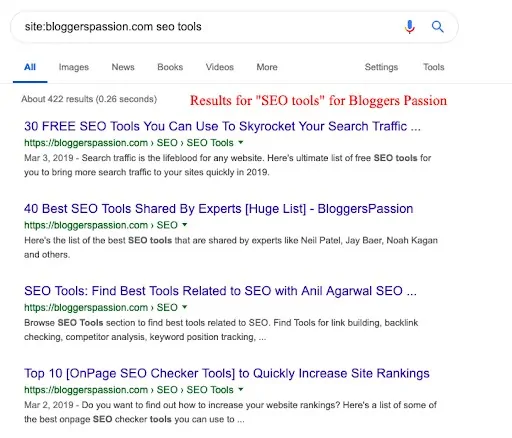
Task: Click the green URL of the first result
Action: click(x=129, y=143)
